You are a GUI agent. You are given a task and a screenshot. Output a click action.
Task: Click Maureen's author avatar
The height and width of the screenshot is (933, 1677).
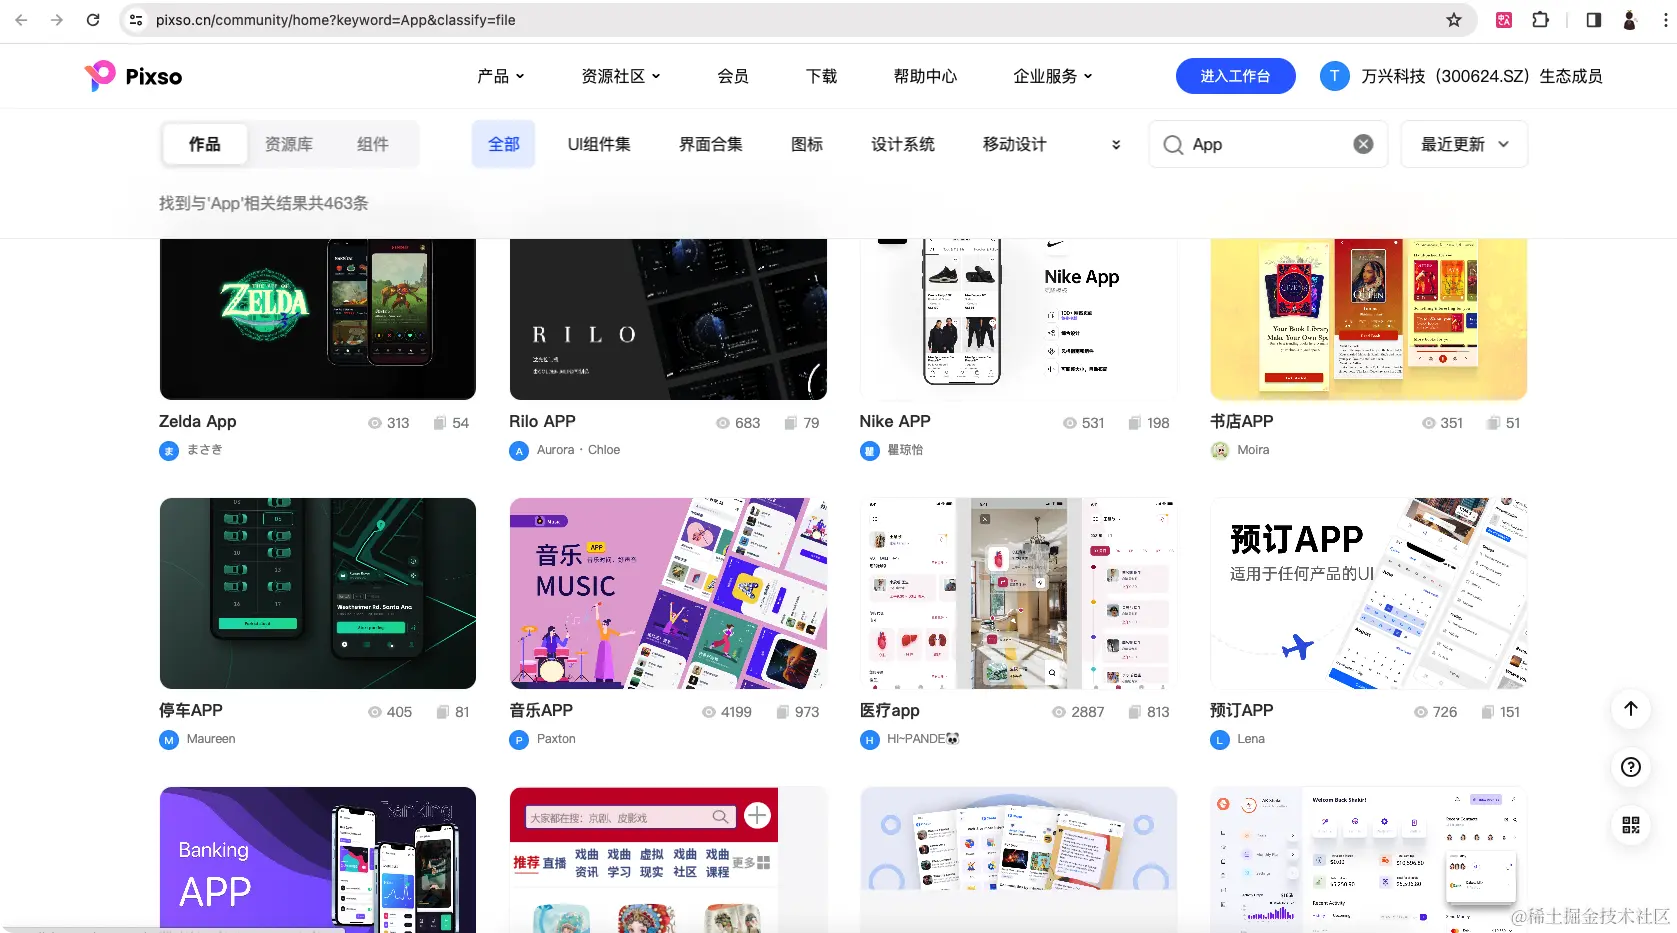pyautogui.click(x=169, y=740)
